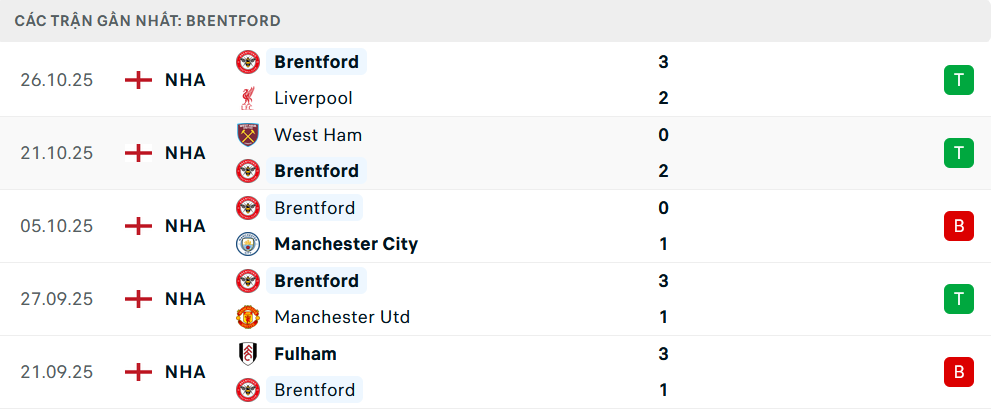Open the Manchester City team link
Image resolution: width=992 pixels, height=411 pixels.
pos(346,244)
